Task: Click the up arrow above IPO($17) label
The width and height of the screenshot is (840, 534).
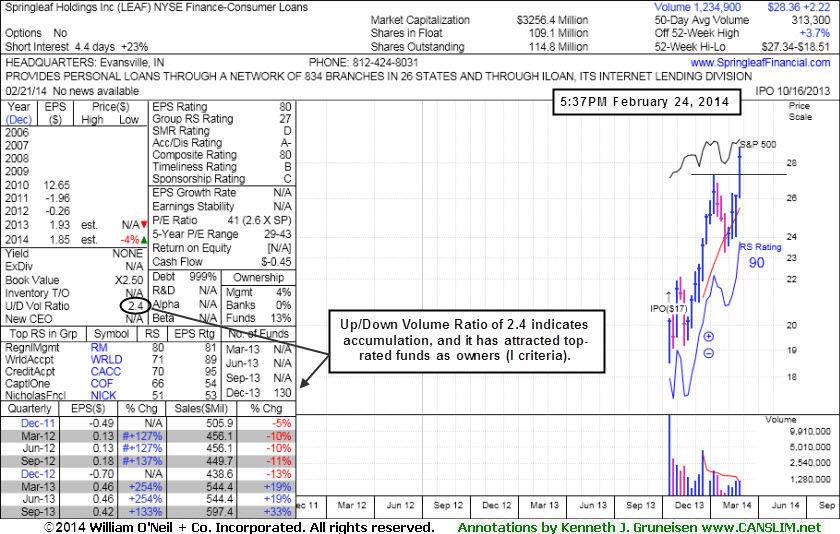Action: coord(668,296)
